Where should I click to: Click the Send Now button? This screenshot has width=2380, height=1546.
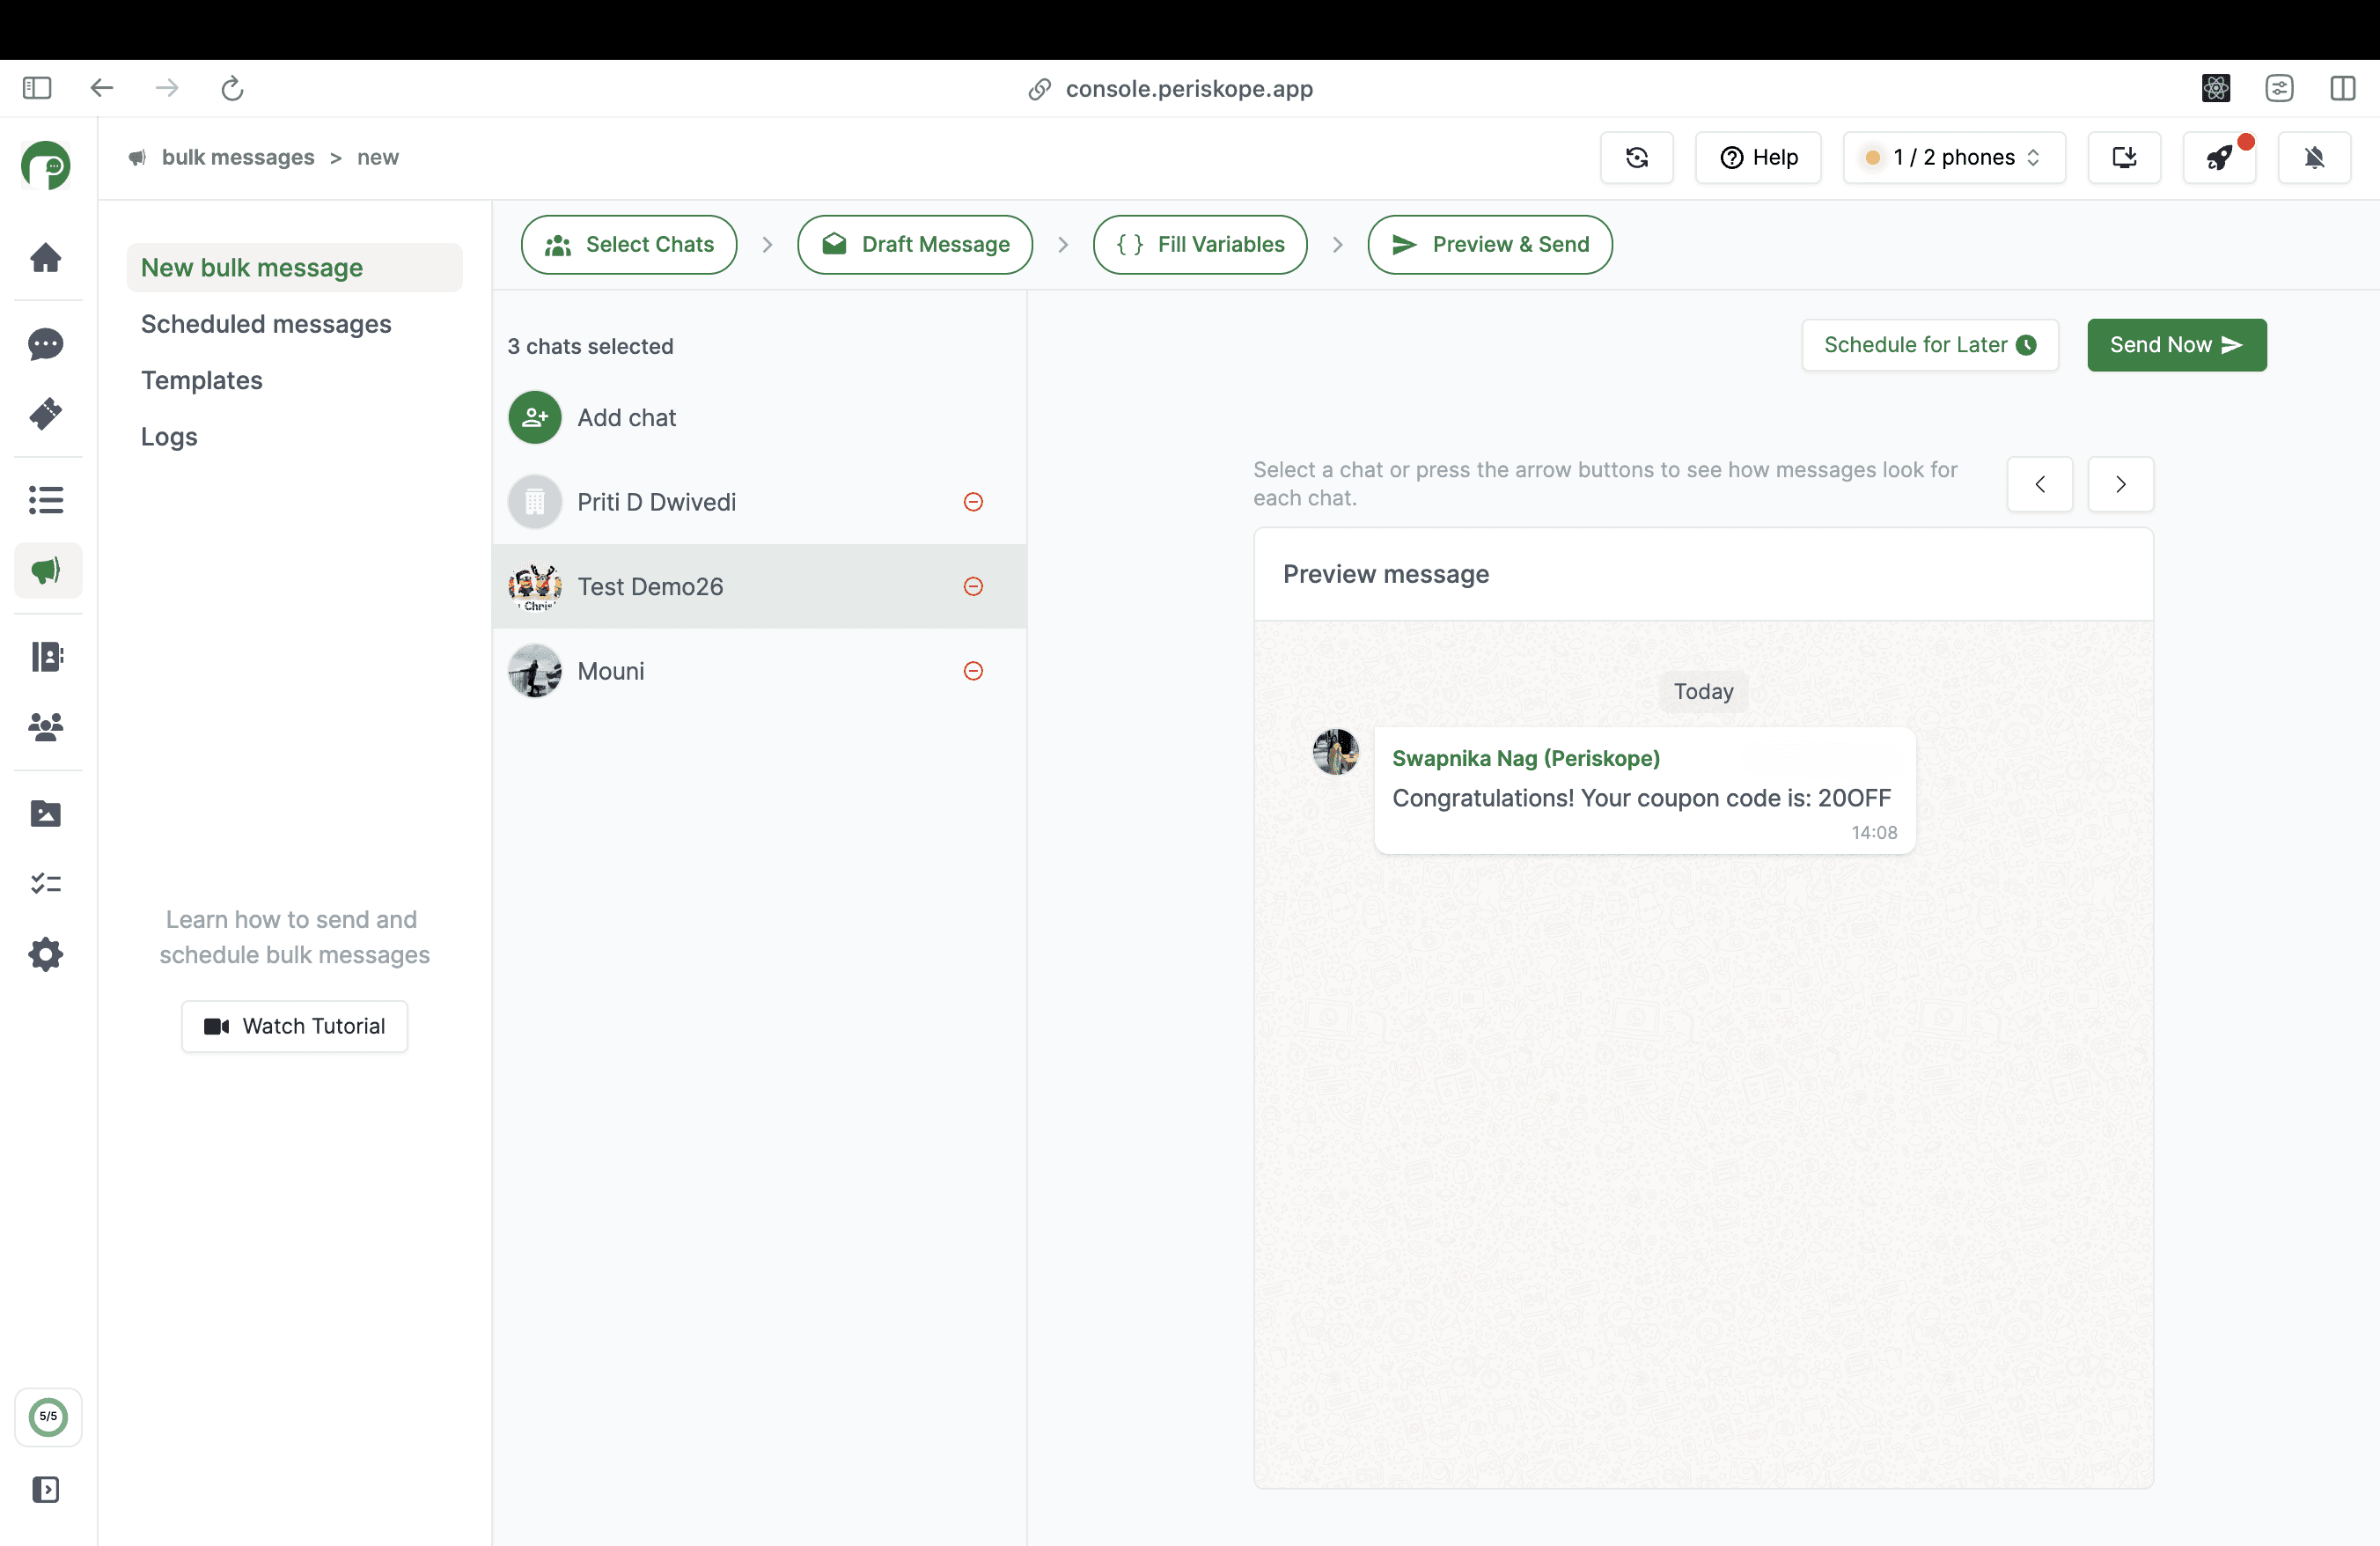click(2176, 345)
